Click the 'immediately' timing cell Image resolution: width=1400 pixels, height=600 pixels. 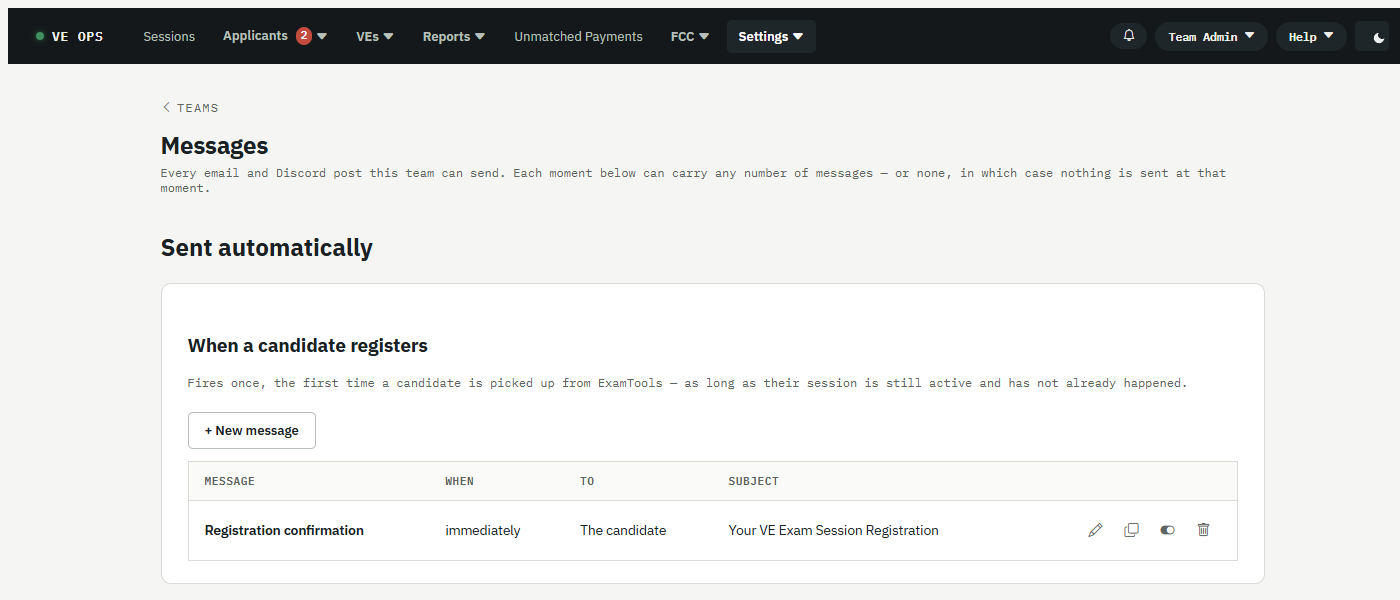tap(483, 530)
